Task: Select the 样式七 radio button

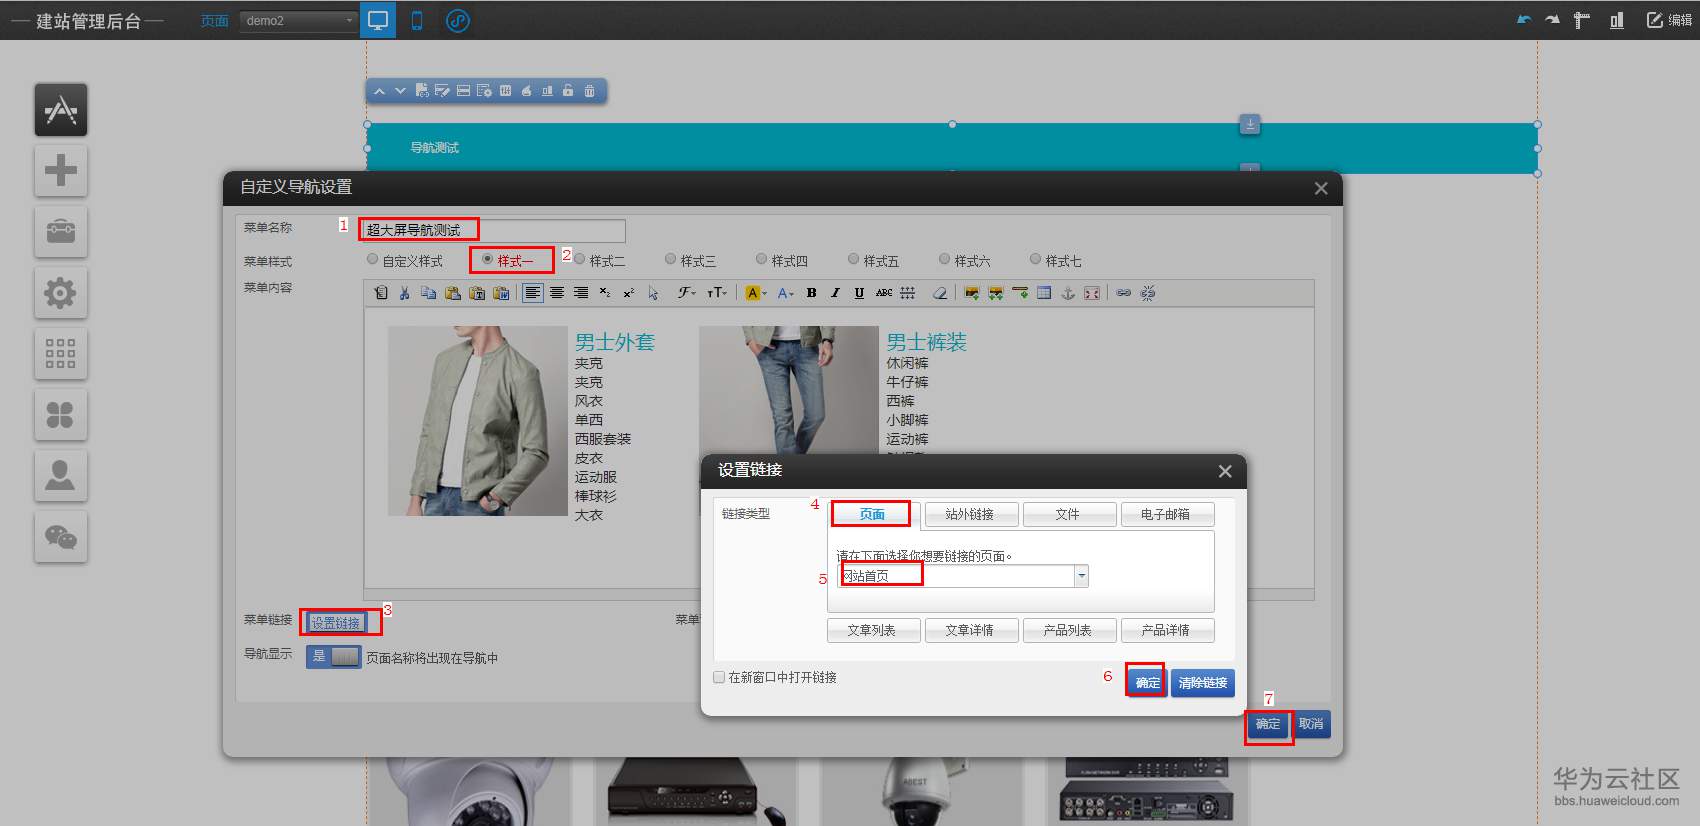Action: pyautogui.click(x=1035, y=260)
